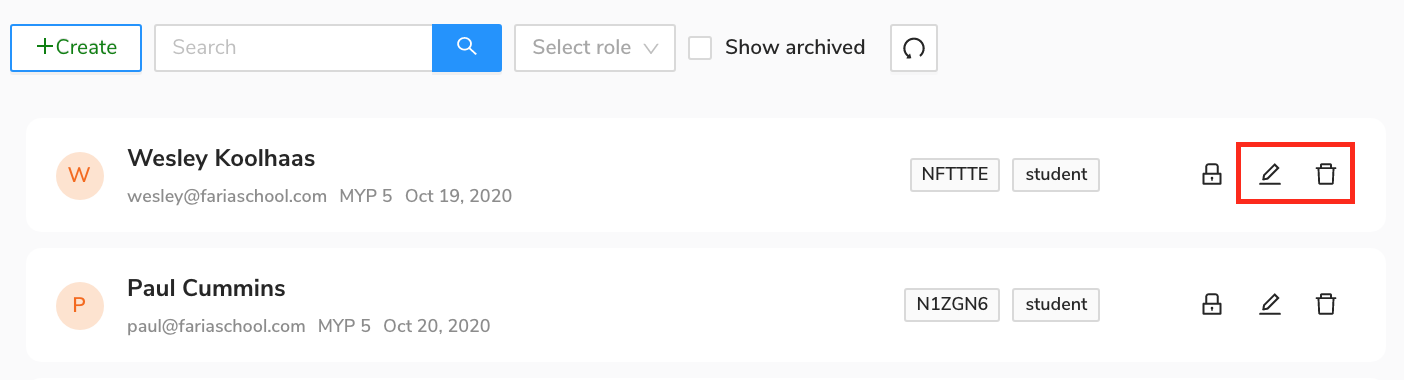Click the N1ZGN6 code tag
Viewport: 1404px width, 380px height.
coord(952,304)
